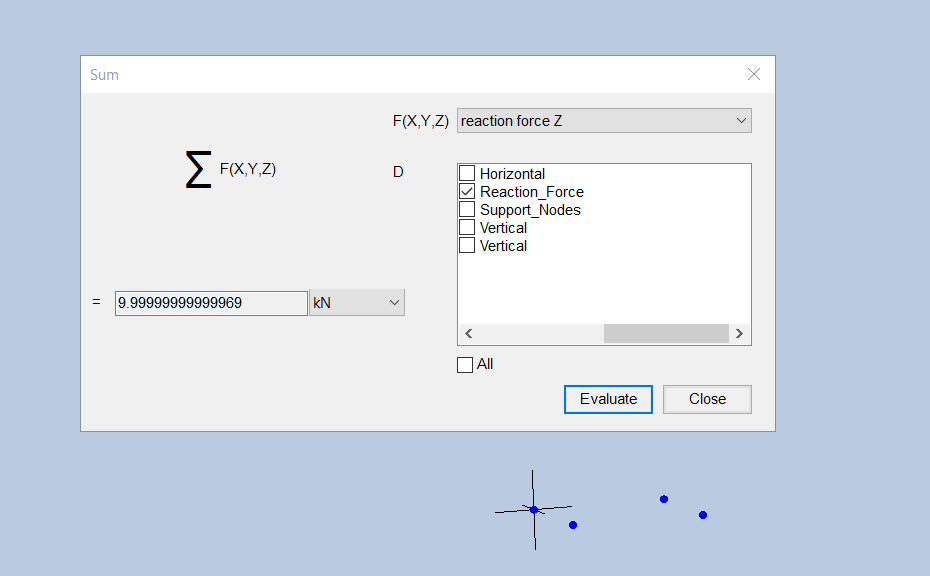Check the Horizontal checkbox

click(467, 173)
